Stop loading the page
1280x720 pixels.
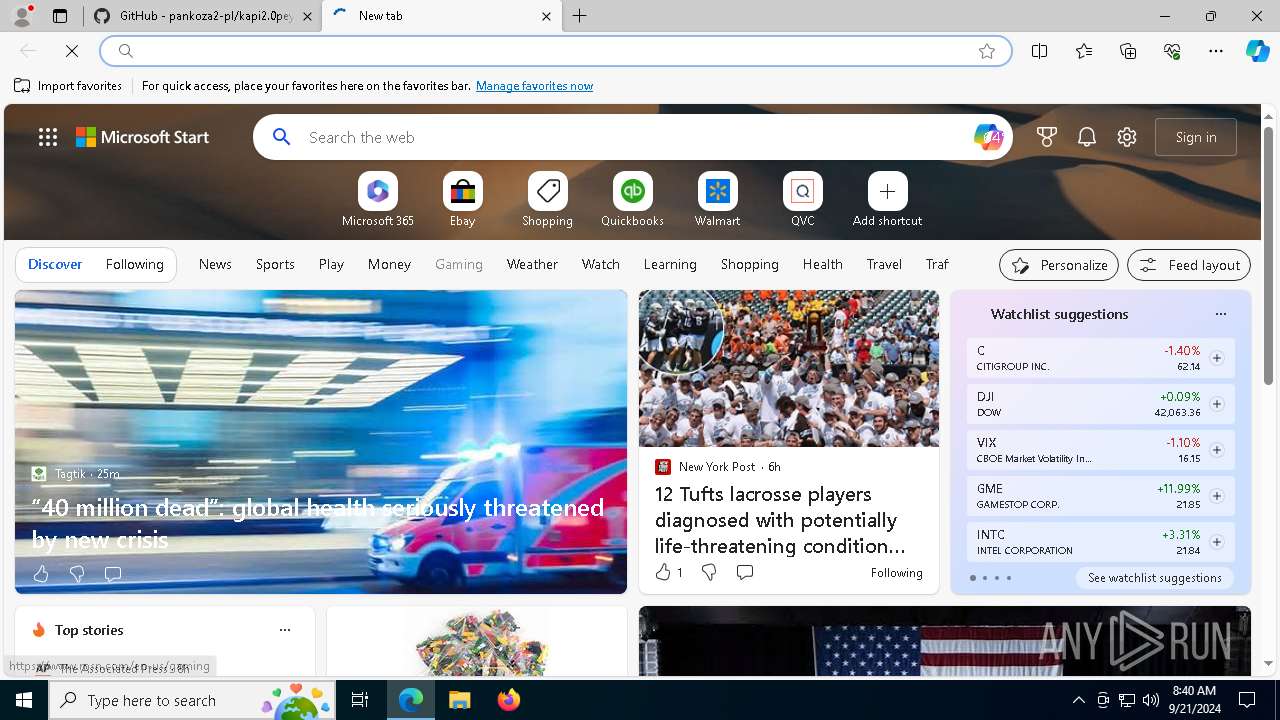tap(72, 51)
